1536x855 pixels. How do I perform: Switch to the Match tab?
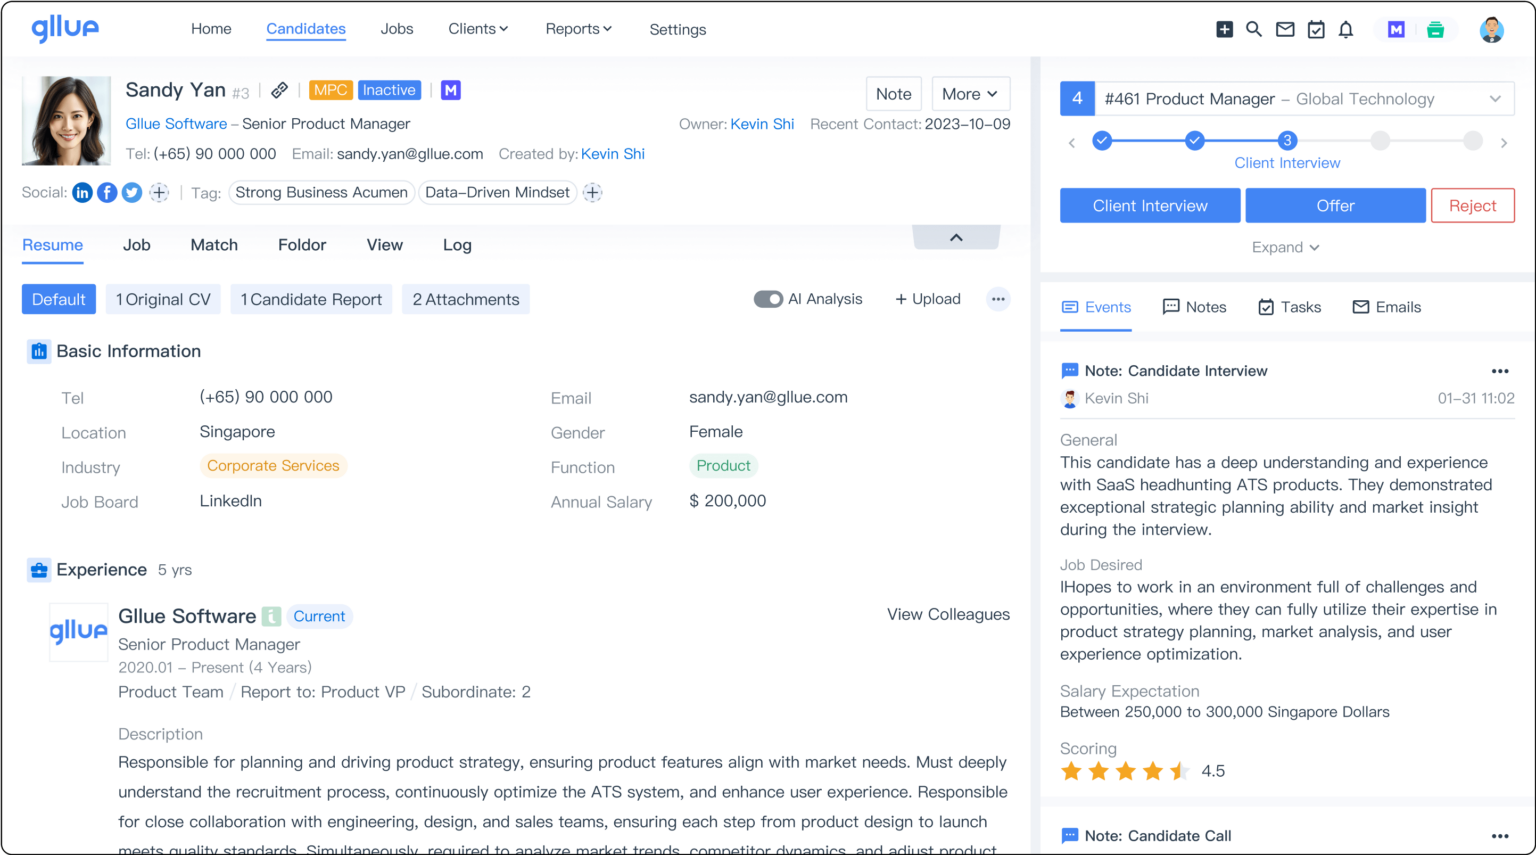point(213,245)
